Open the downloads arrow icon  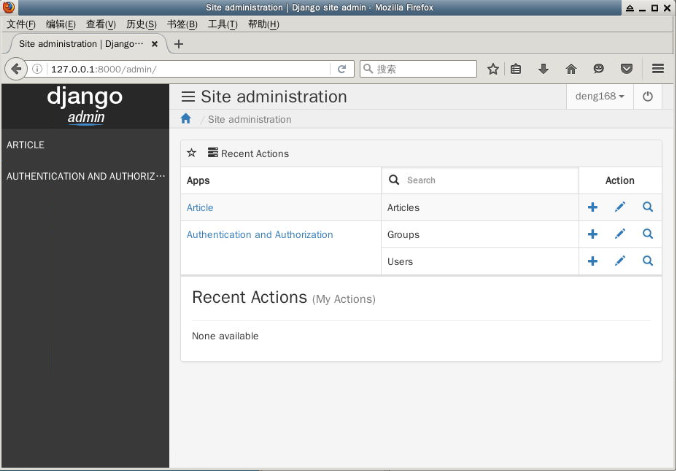coord(543,69)
